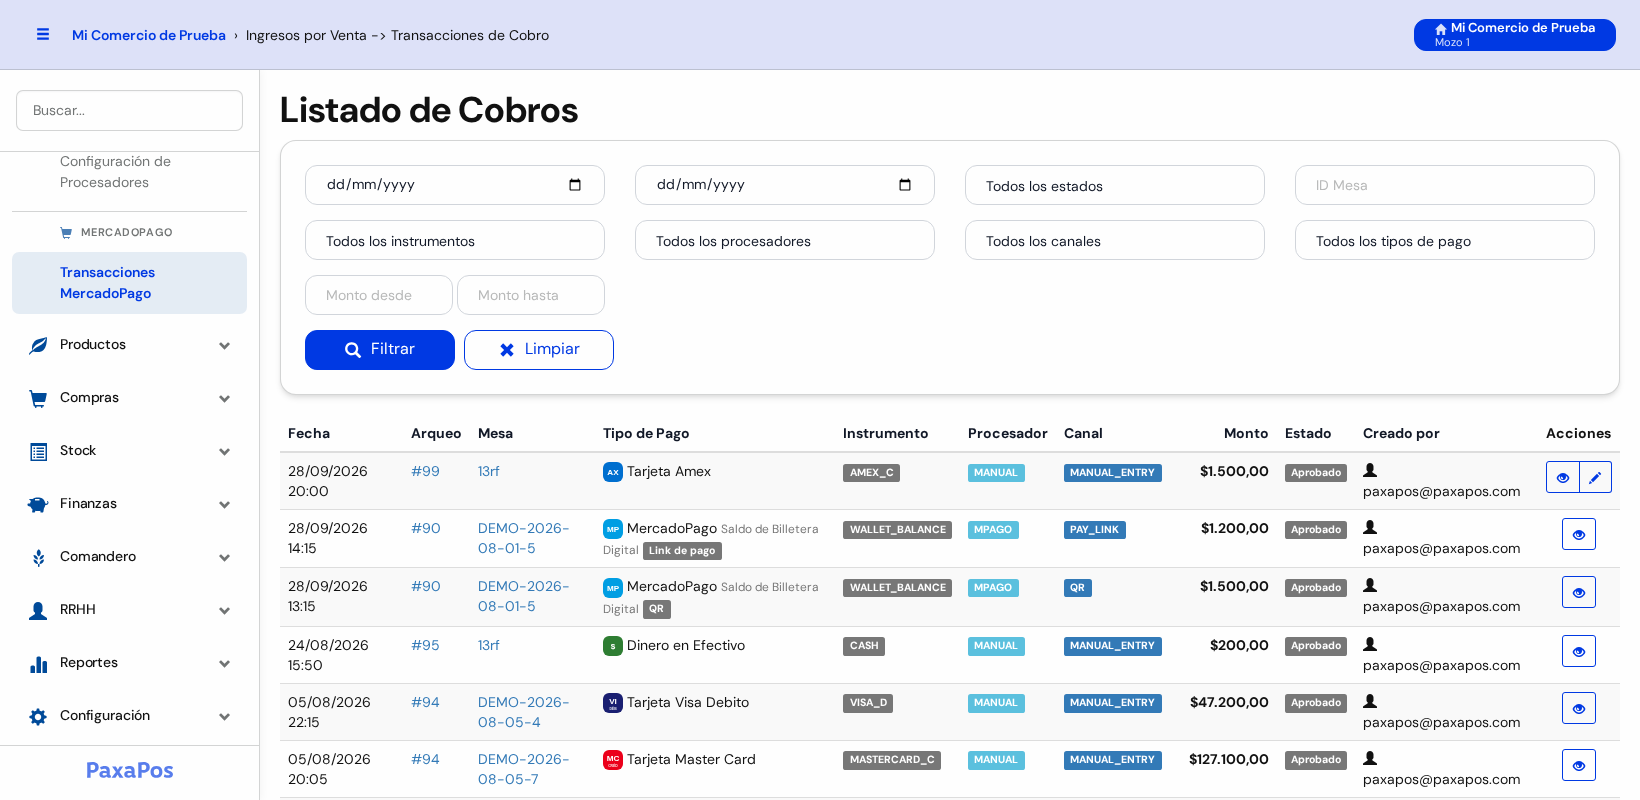Viewport: 1640px width, 800px height.
Task: Expand the Finanzas menu chevron
Action: pyautogui.click(x=224, y=504)
